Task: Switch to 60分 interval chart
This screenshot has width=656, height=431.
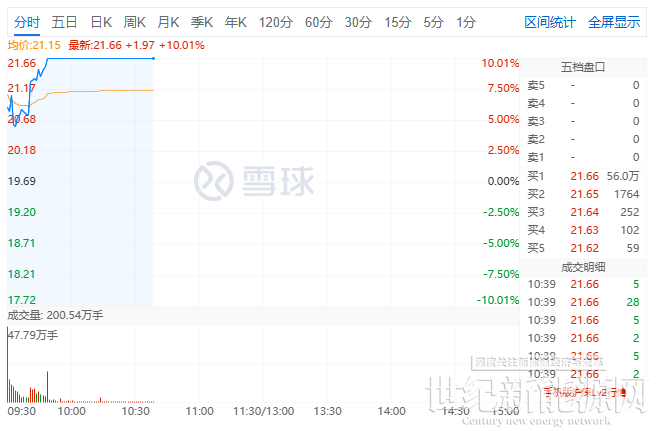Action: point(318,21)
